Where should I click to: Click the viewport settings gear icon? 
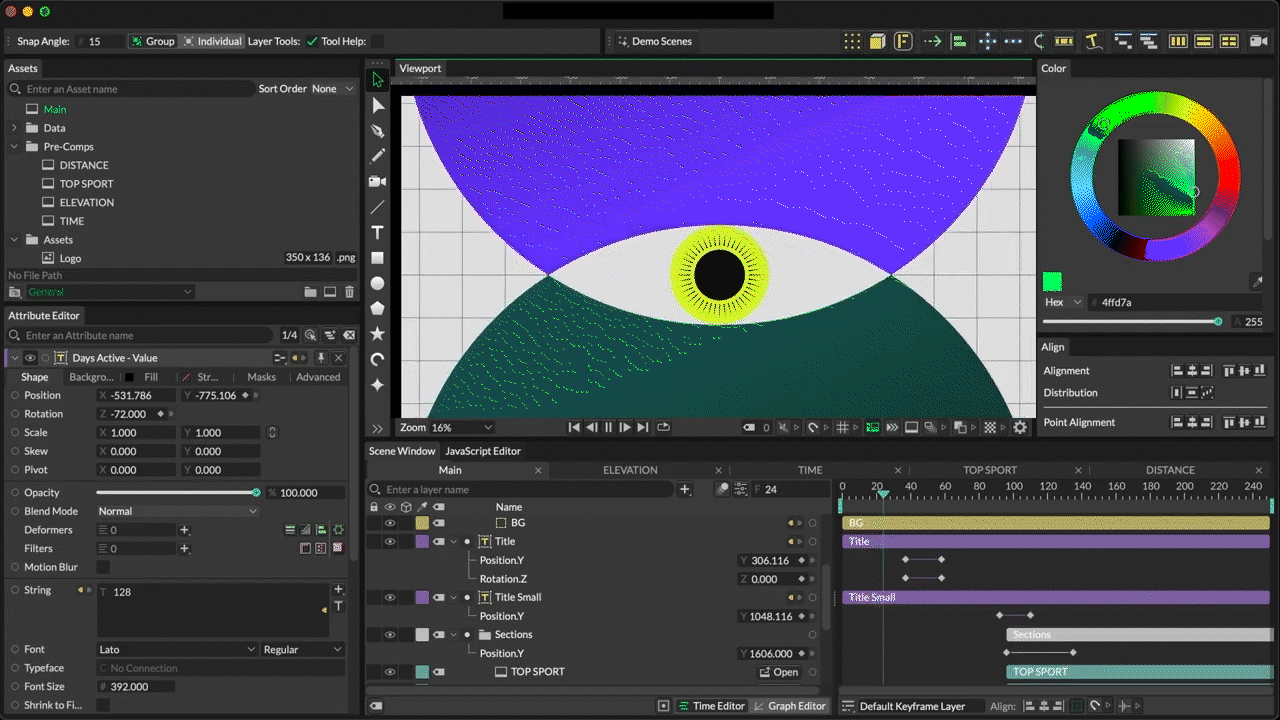1020,427
